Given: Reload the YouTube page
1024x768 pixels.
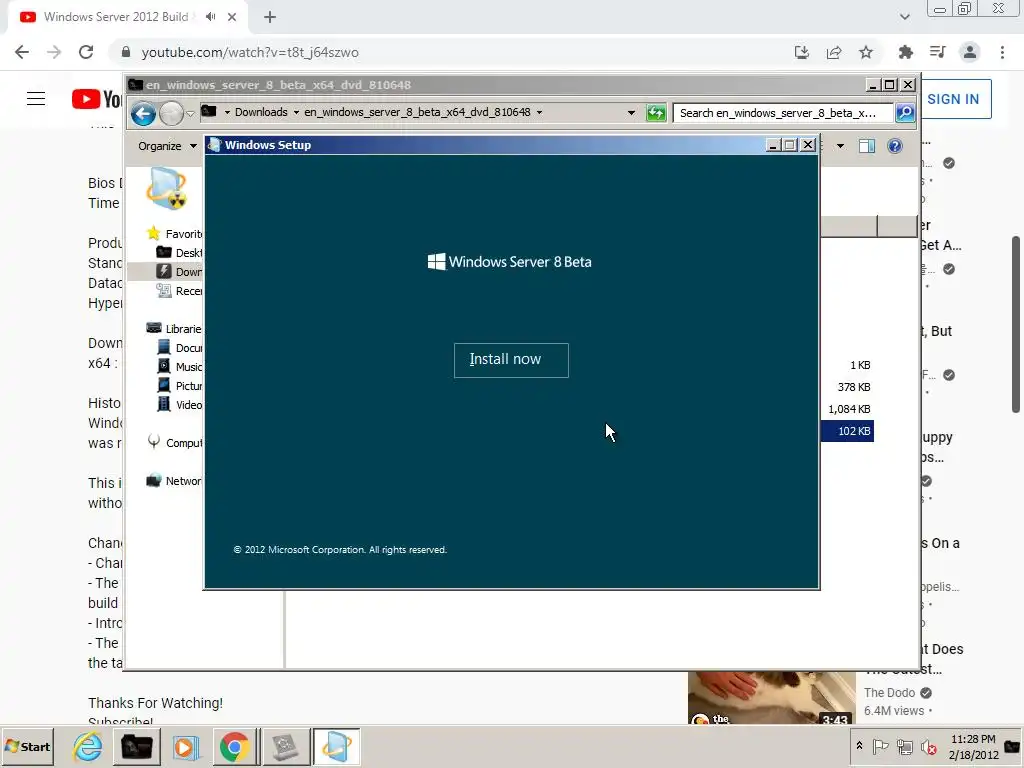Looking at the screenshot, I should click(86, 52).
